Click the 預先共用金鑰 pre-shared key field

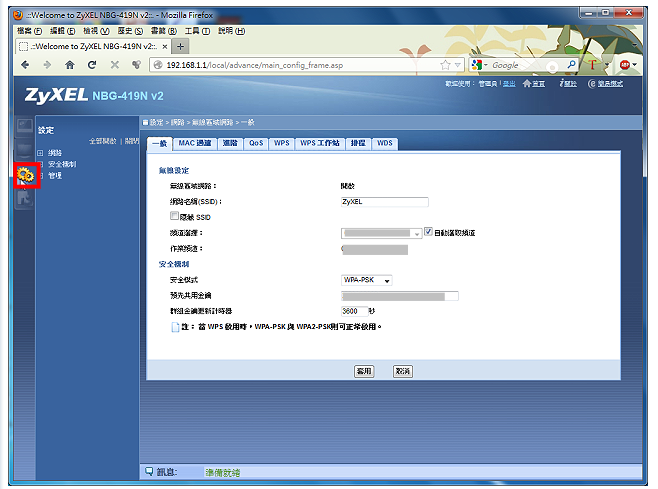pyautogui.click(x=400, y=296)
